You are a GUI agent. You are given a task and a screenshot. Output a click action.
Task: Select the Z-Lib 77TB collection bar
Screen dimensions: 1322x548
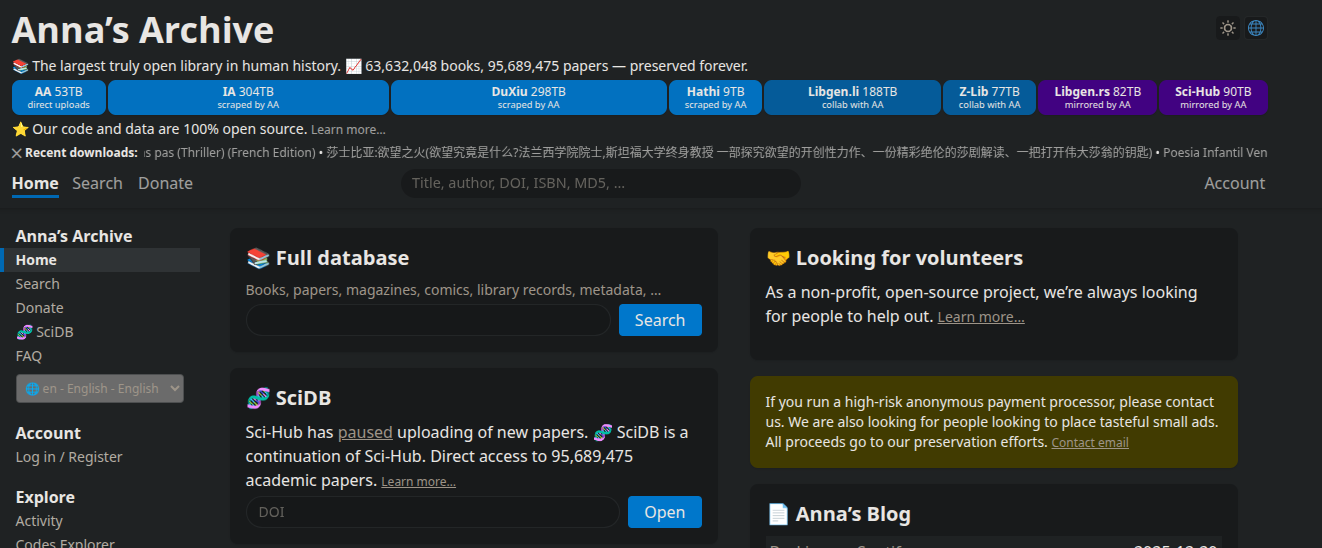click(990, 98)
